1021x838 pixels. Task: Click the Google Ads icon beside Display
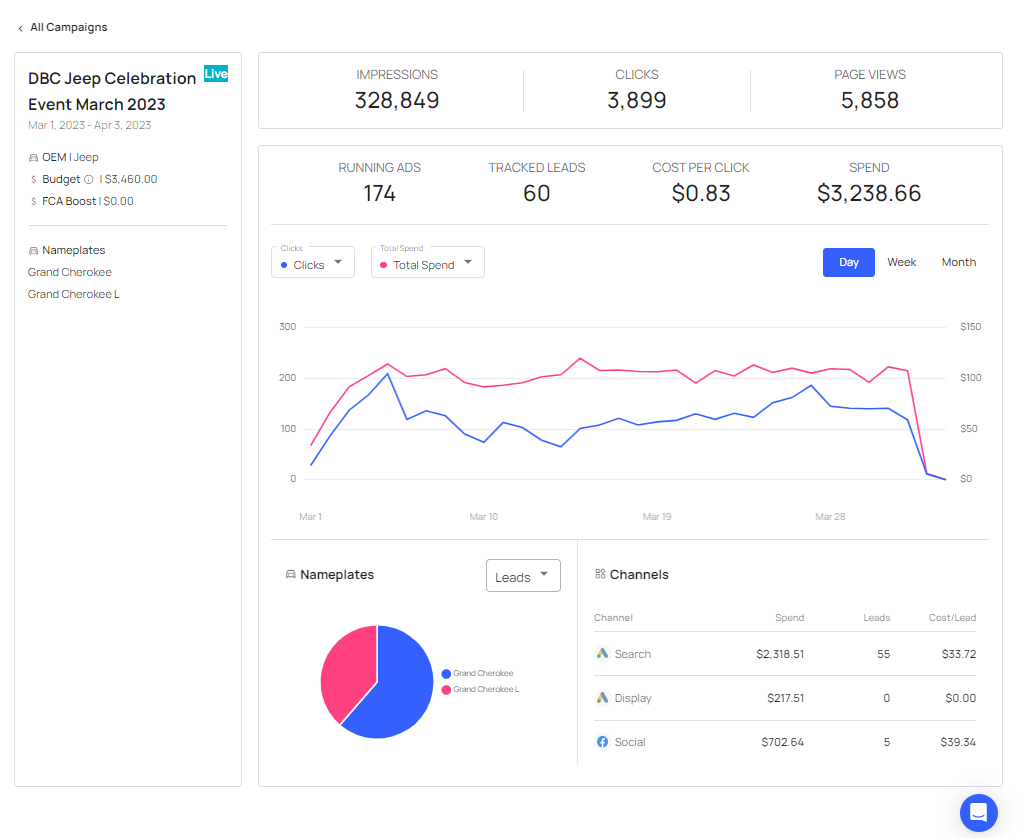600,697
